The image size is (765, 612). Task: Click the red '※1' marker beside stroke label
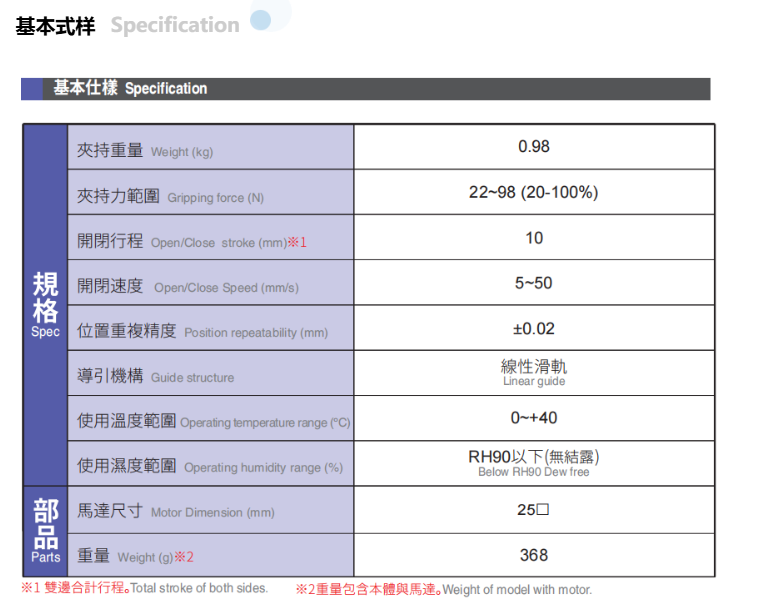pyautogui.click(x=297, y=242)
